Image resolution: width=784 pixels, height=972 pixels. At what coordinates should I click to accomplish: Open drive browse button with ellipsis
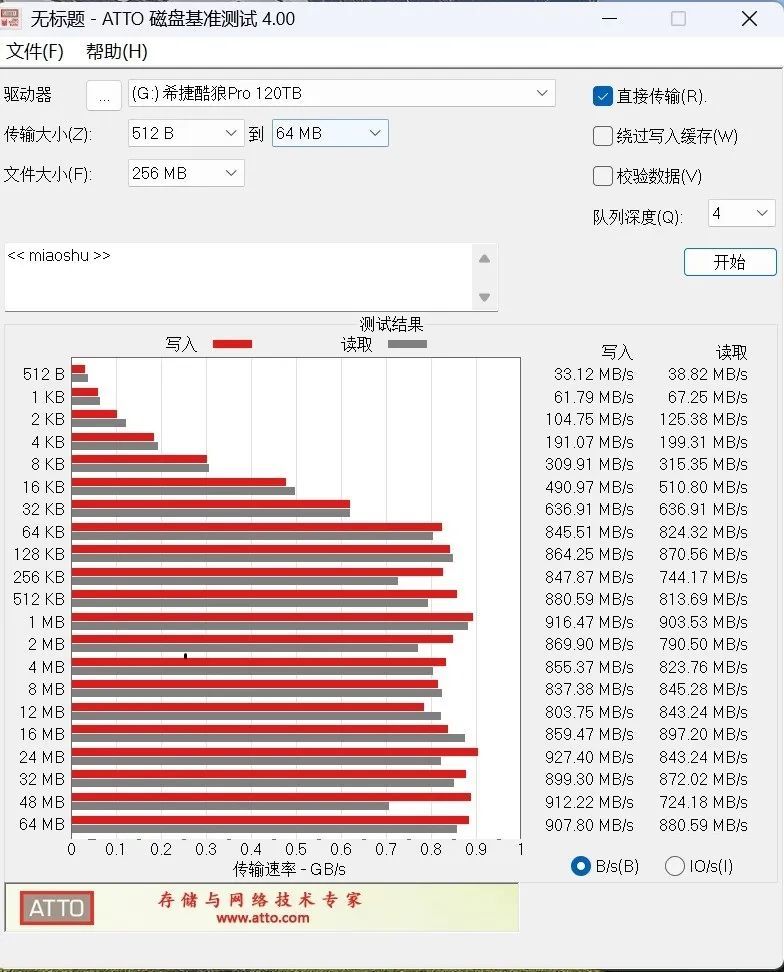pos(104,95)
